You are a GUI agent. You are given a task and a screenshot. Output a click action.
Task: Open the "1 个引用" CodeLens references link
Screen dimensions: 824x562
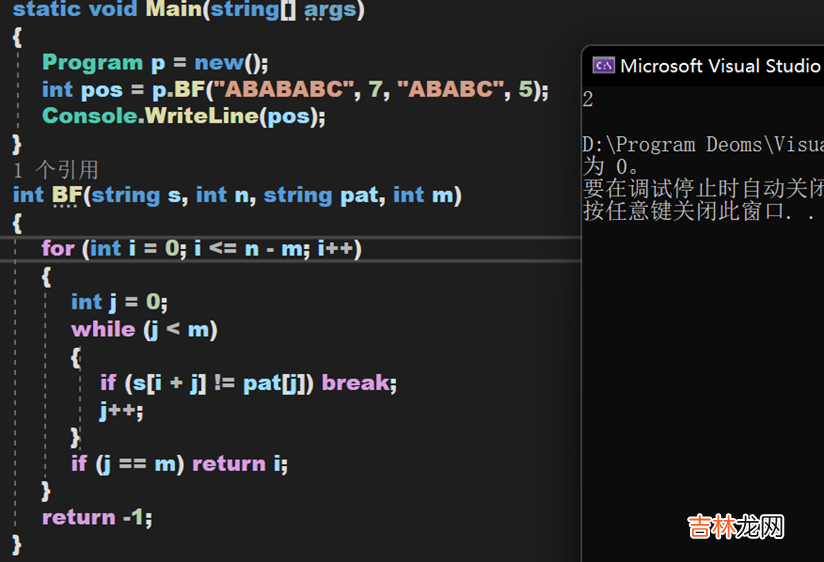[x=56, y=169]
